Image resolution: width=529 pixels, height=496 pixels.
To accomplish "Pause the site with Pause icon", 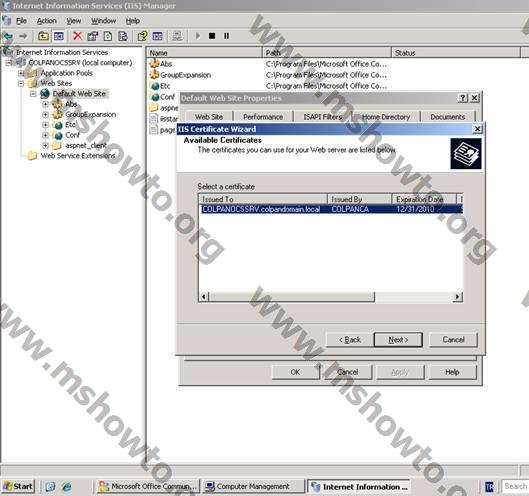I will coord(226,36).
